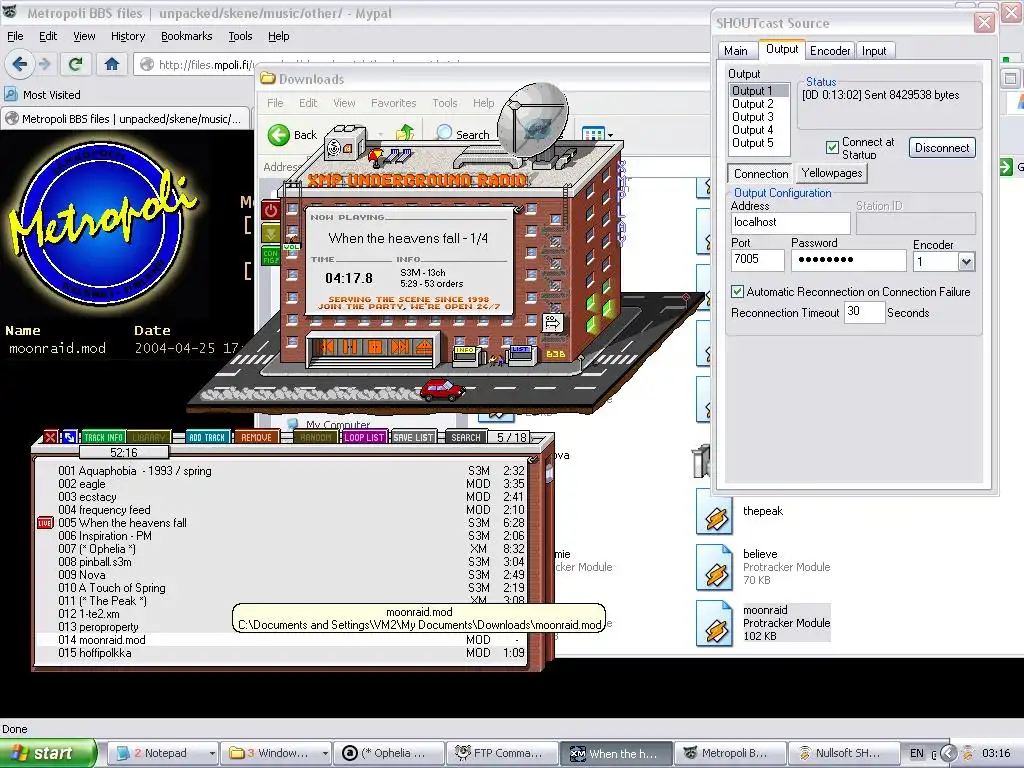Click the Port field showing 7005

pyautogui.click(x=758, y=260)
